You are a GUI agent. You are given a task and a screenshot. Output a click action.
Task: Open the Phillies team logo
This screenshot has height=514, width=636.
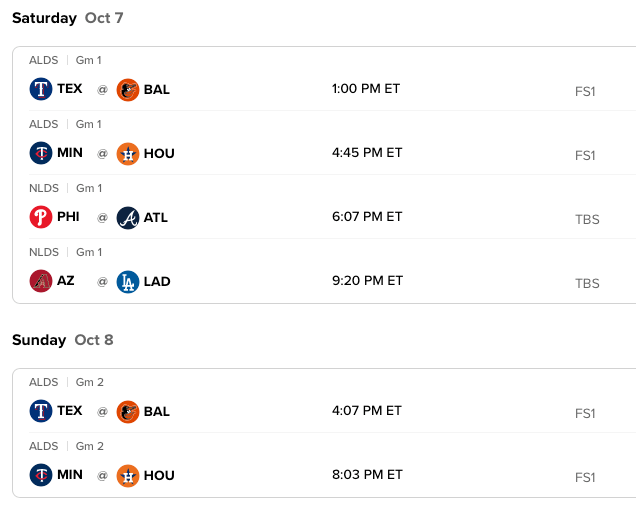coord(40,217)
